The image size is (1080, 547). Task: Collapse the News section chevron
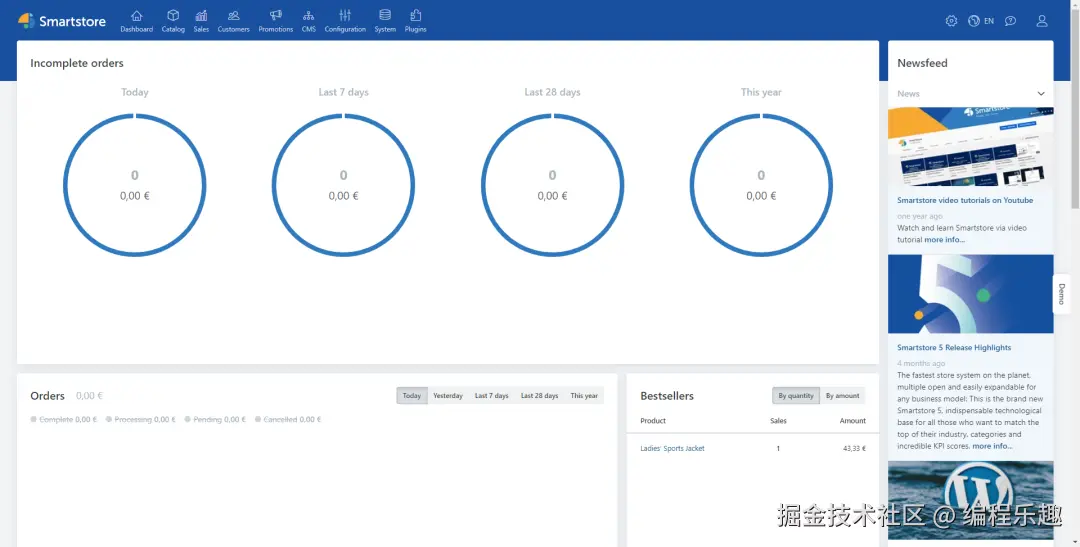(1041, 94)
